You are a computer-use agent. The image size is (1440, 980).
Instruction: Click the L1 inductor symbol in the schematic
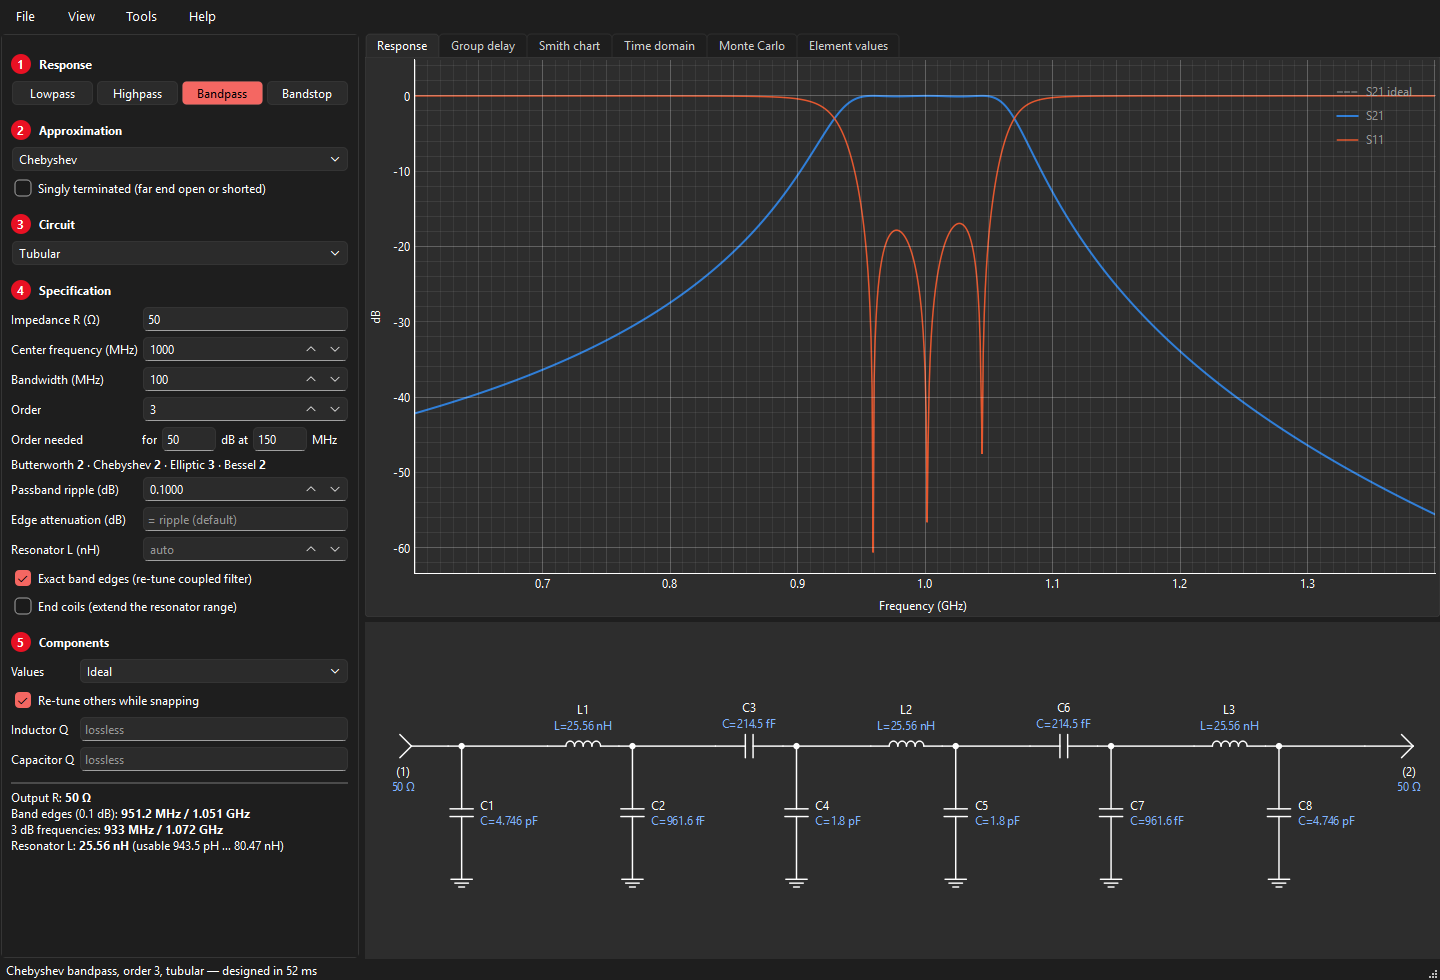pyautogui.click(x=583, y=744)
